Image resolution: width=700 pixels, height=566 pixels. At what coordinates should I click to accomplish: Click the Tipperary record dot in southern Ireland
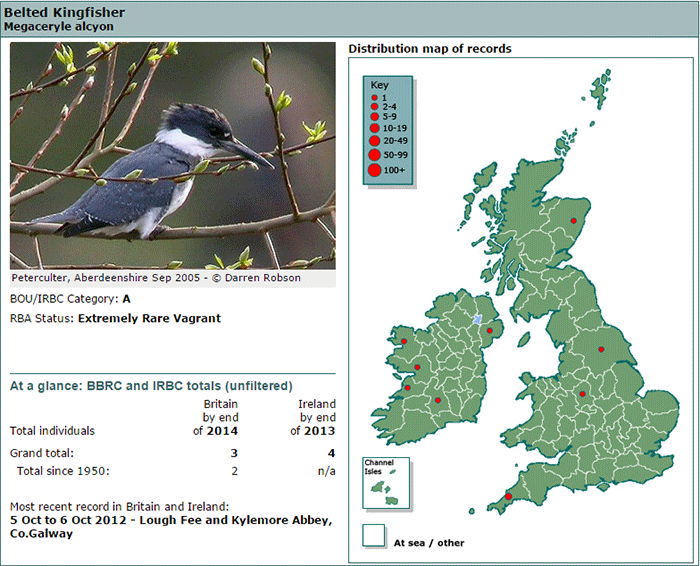pyautogui.click(x=438, y=400)
